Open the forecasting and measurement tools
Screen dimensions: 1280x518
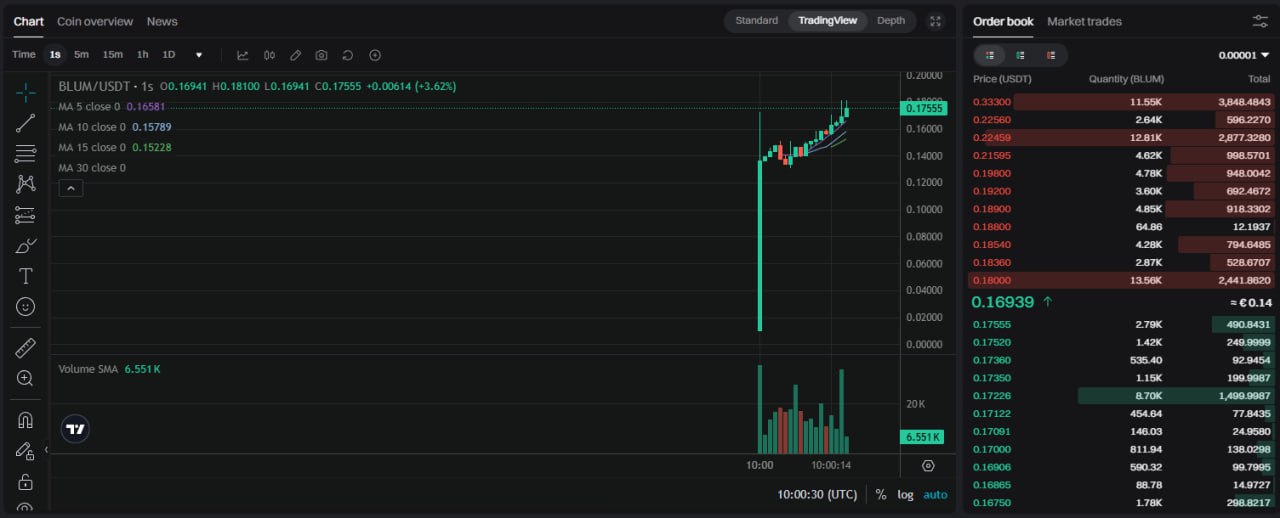26,215
